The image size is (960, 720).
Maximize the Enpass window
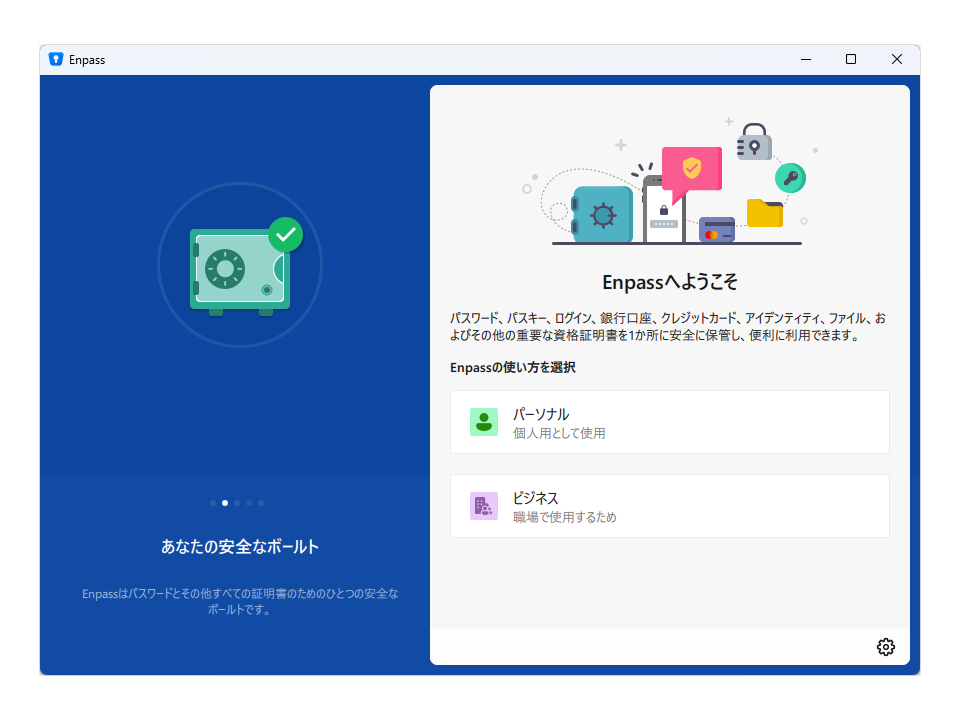coord(850,59)
